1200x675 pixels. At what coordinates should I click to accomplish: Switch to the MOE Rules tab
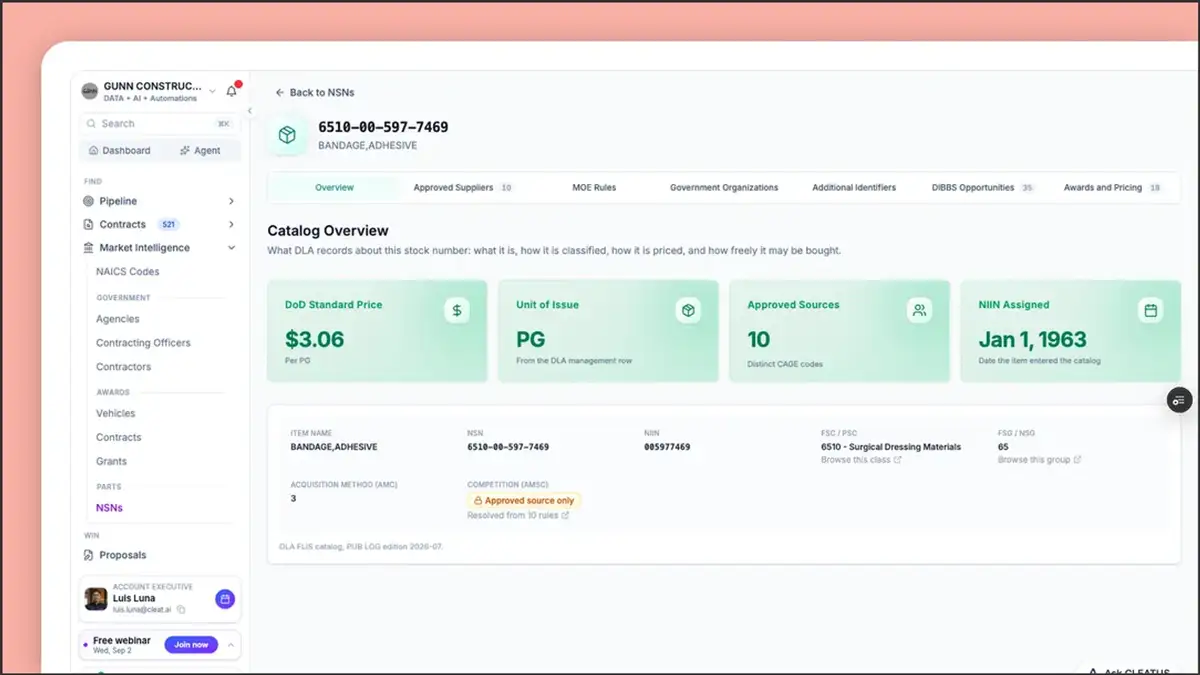tap(594, 188)
